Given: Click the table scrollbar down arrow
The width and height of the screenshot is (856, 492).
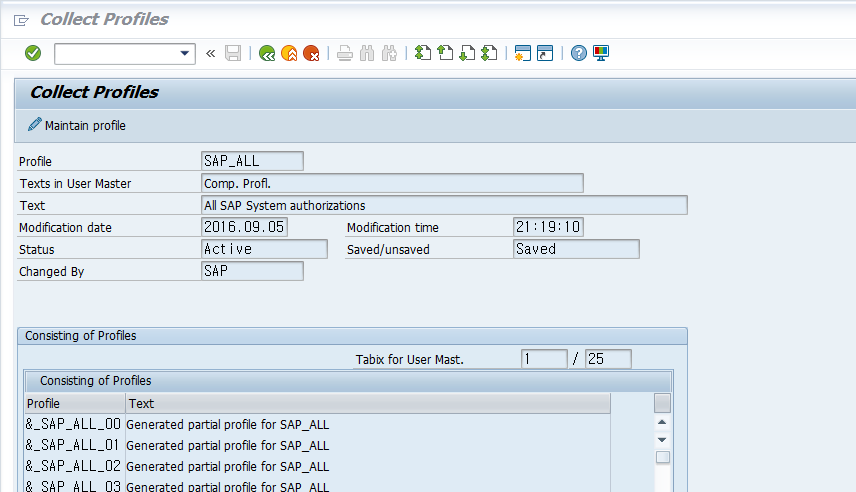Looking at the screenshot, I should 662,440.
